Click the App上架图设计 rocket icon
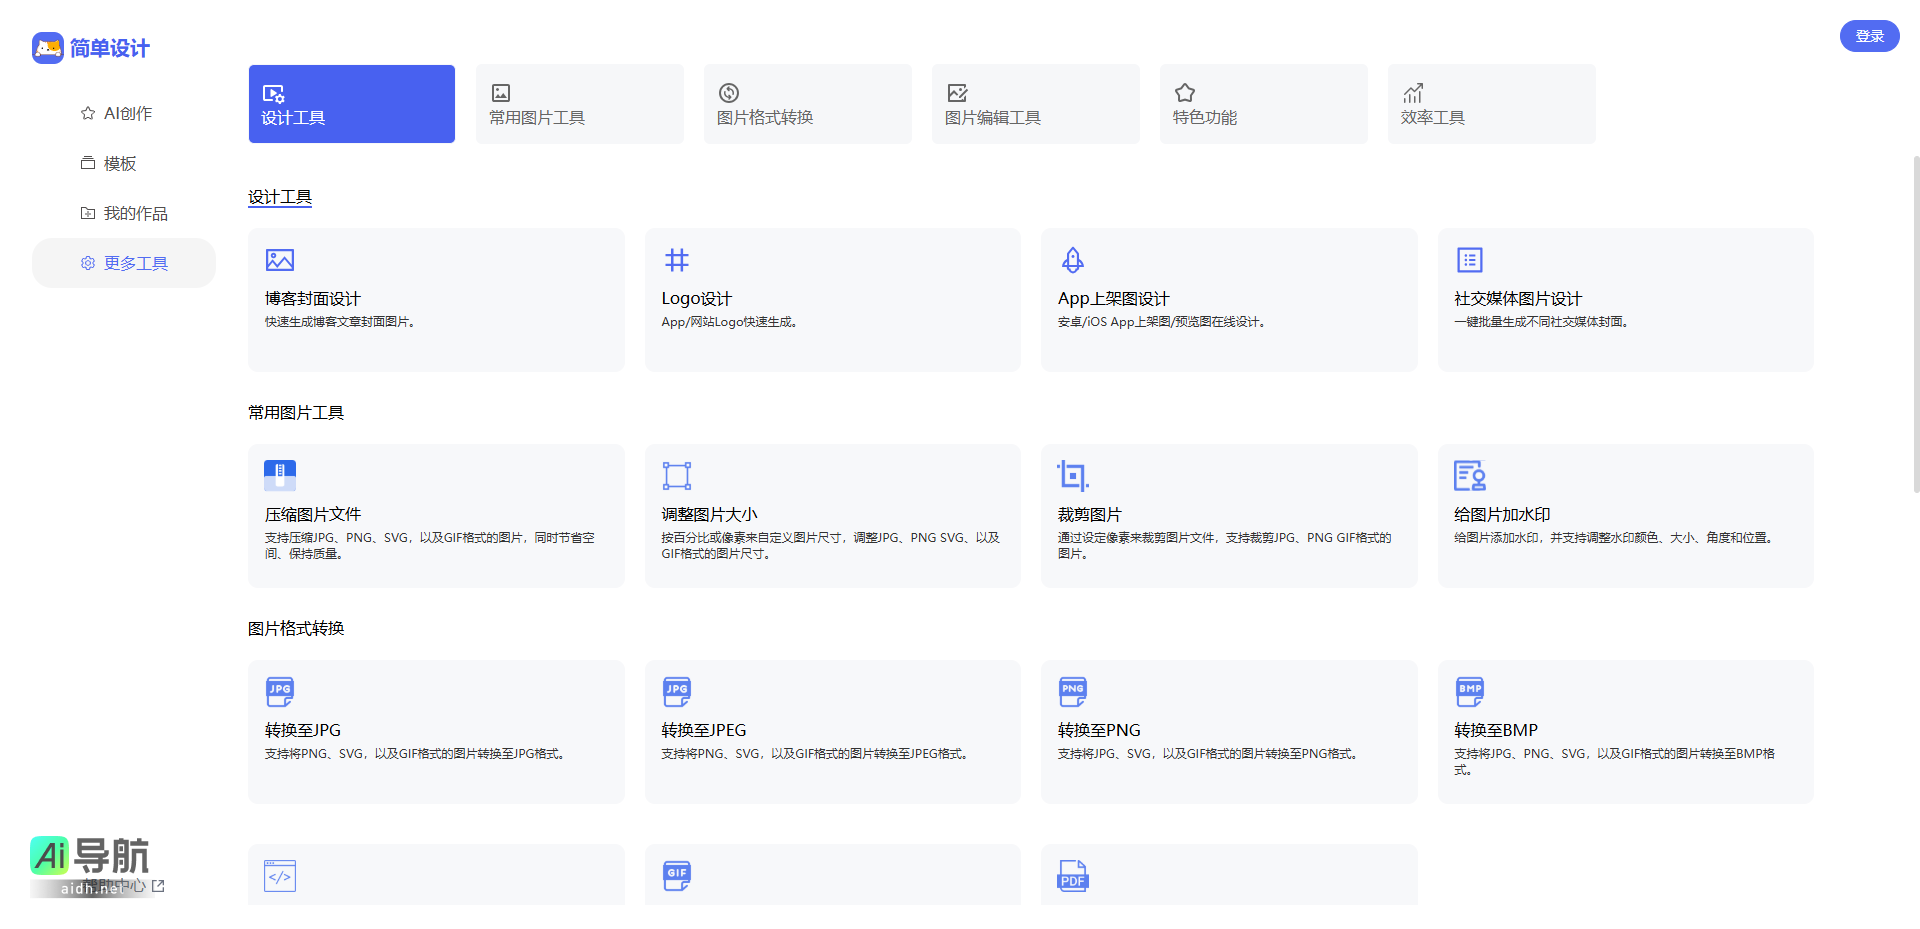This screenshot has height=929, width=1920. pos(1072,260)
